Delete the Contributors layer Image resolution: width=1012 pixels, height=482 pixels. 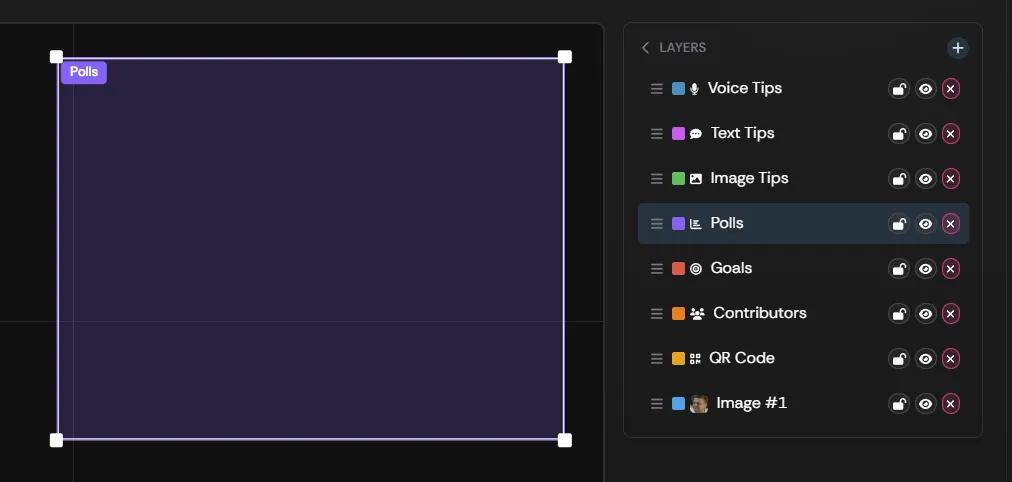[950, 314]
